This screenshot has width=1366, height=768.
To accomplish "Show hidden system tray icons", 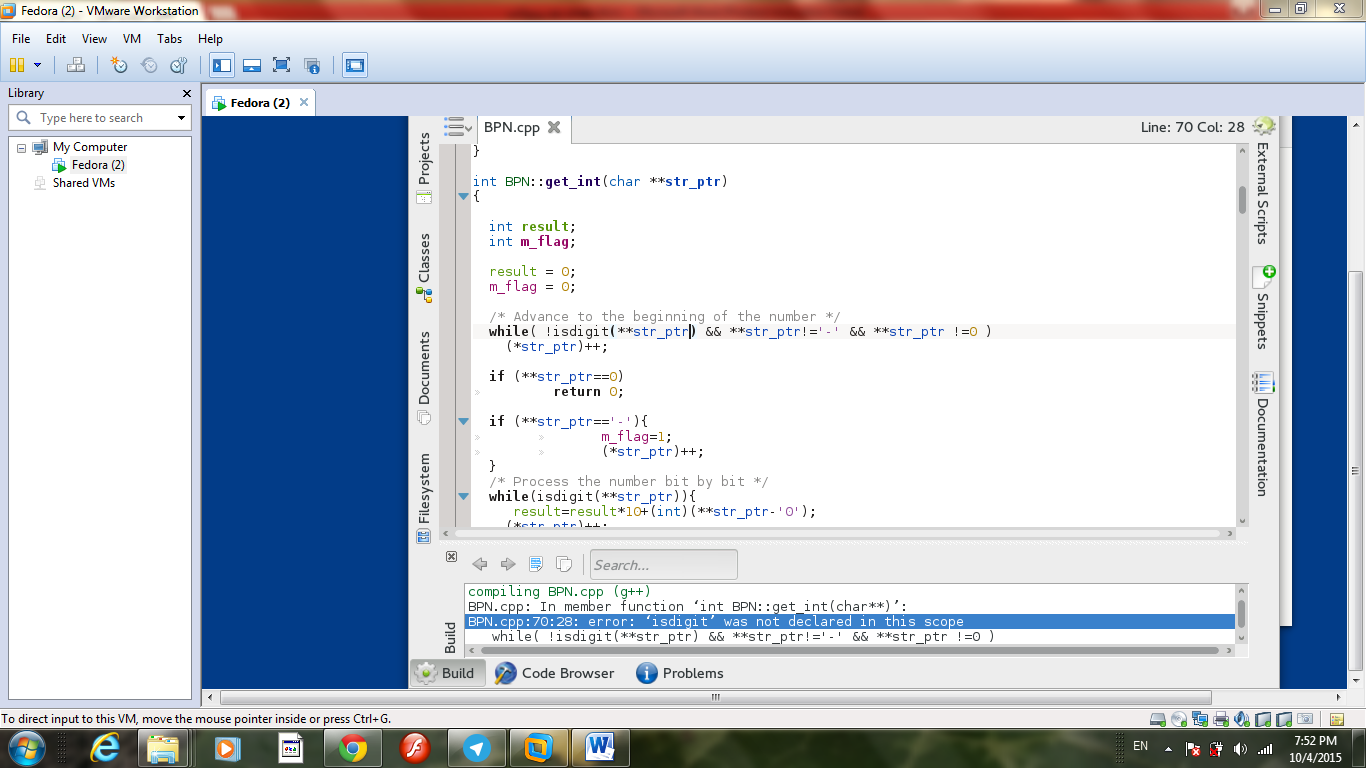I will pos(1167,747).
